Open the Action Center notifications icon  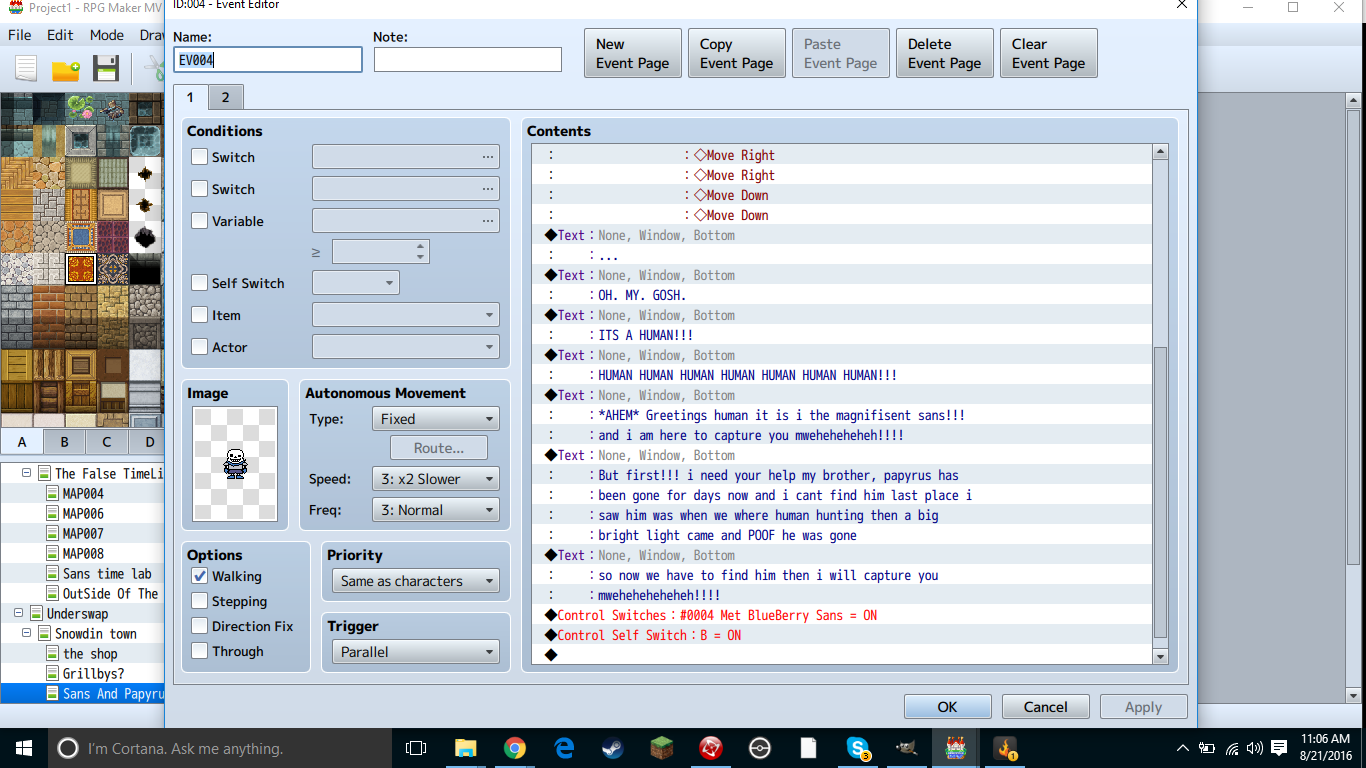point(1279,748)
